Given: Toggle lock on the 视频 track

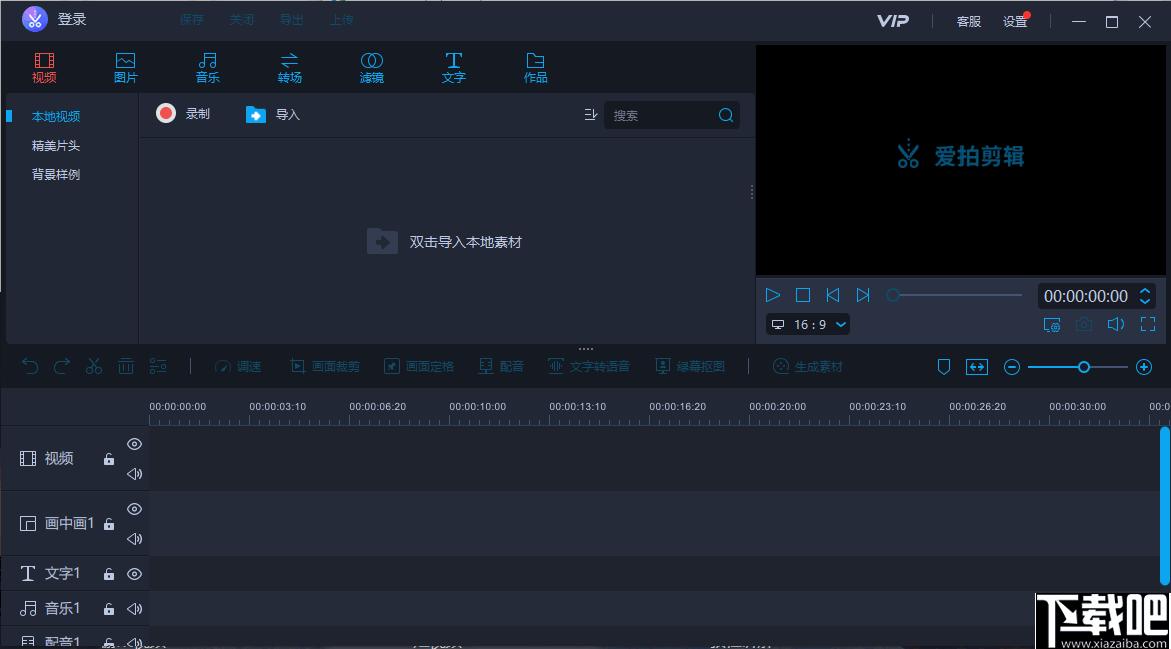Looking at the screenshot, I should click(x=109, y=459).
